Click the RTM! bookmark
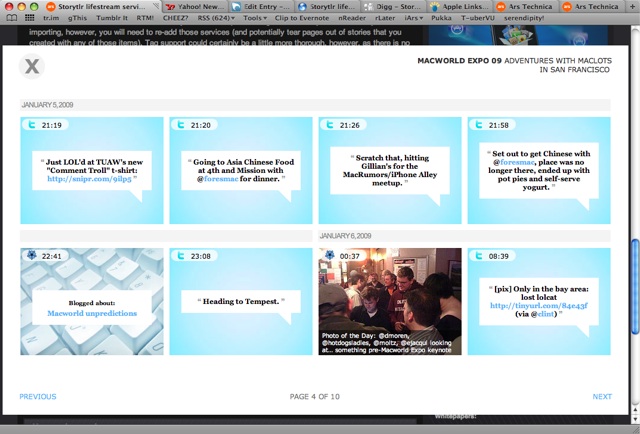Viewport: 640px width, 434px height. 145,18
